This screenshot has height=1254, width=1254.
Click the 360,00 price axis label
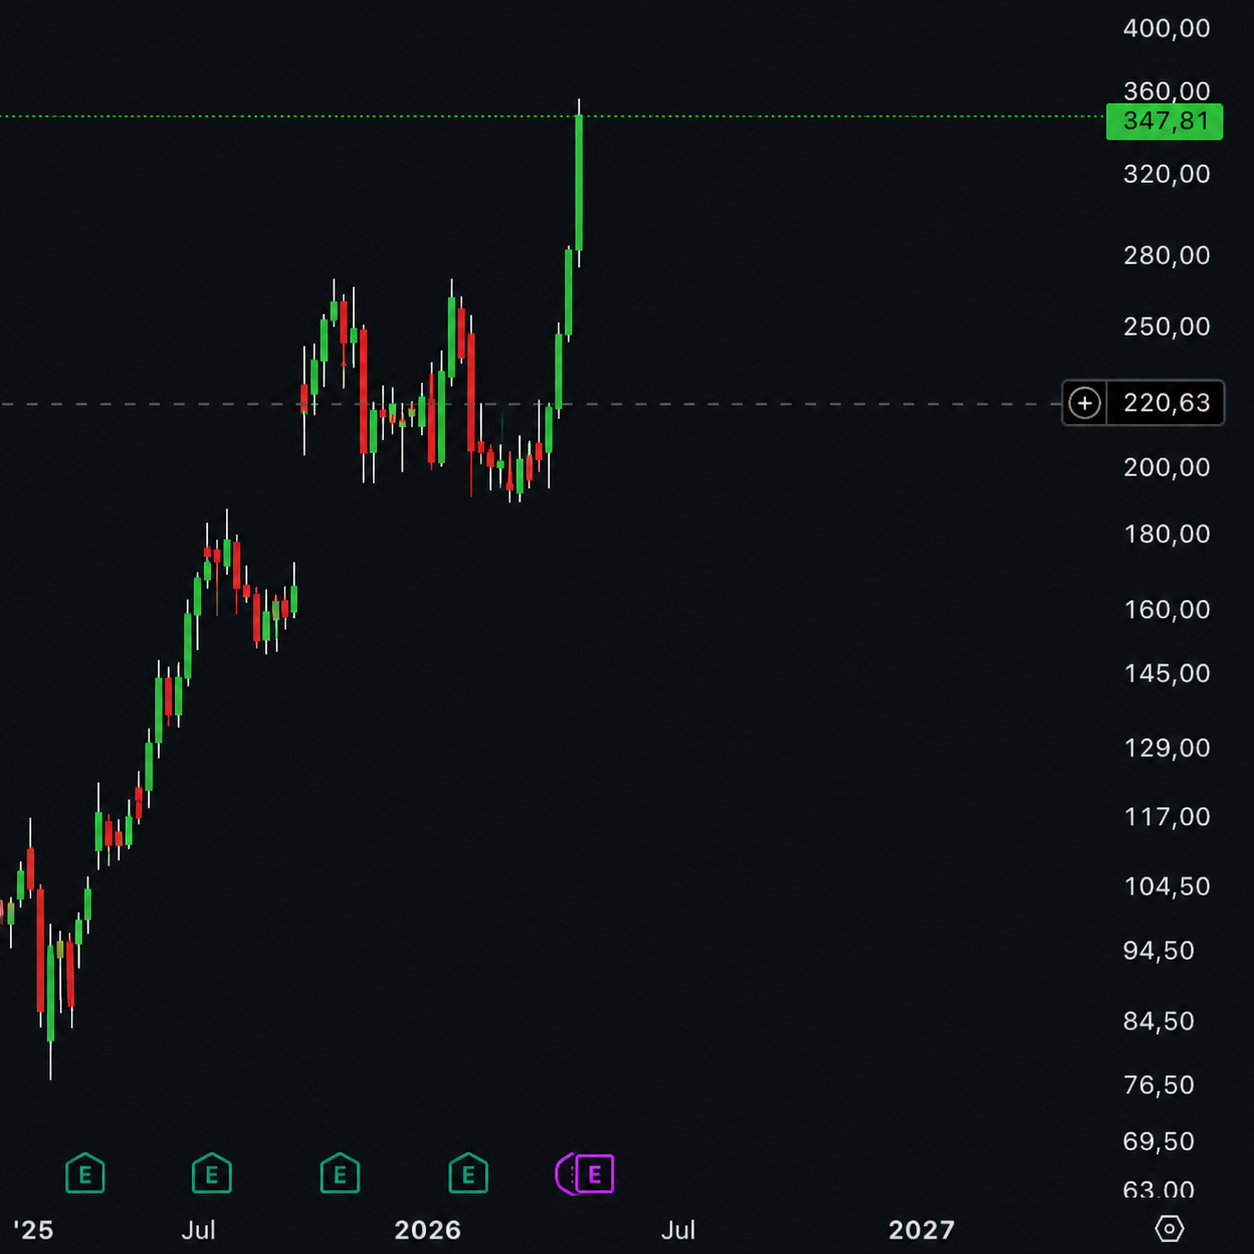(x=1166, y=91)
